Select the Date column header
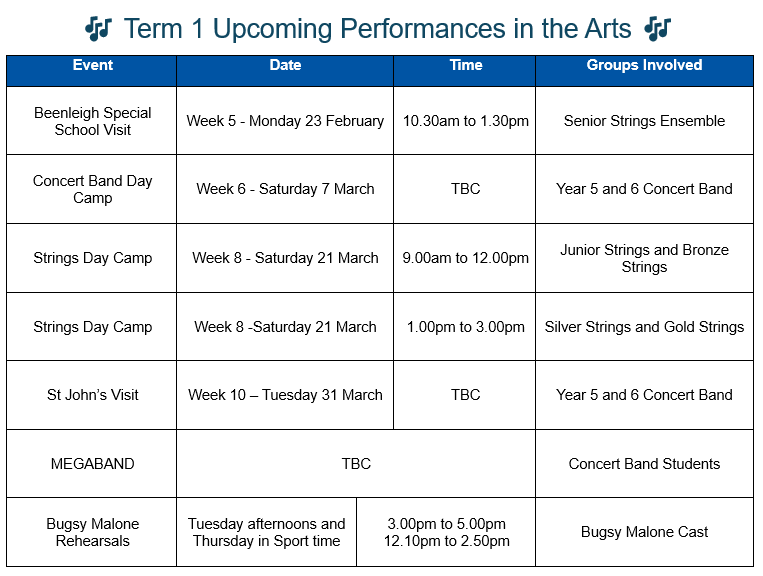Screen dimensions: 763x576 pyautogui.click(x=285, y=66)
